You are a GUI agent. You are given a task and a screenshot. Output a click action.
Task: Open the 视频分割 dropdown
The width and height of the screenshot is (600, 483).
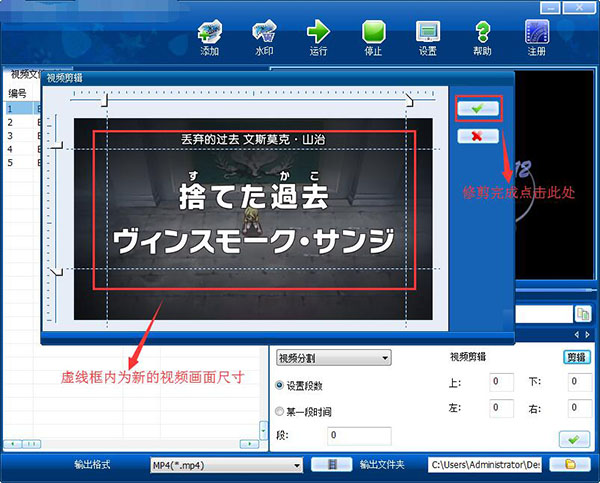pos(333,358)
